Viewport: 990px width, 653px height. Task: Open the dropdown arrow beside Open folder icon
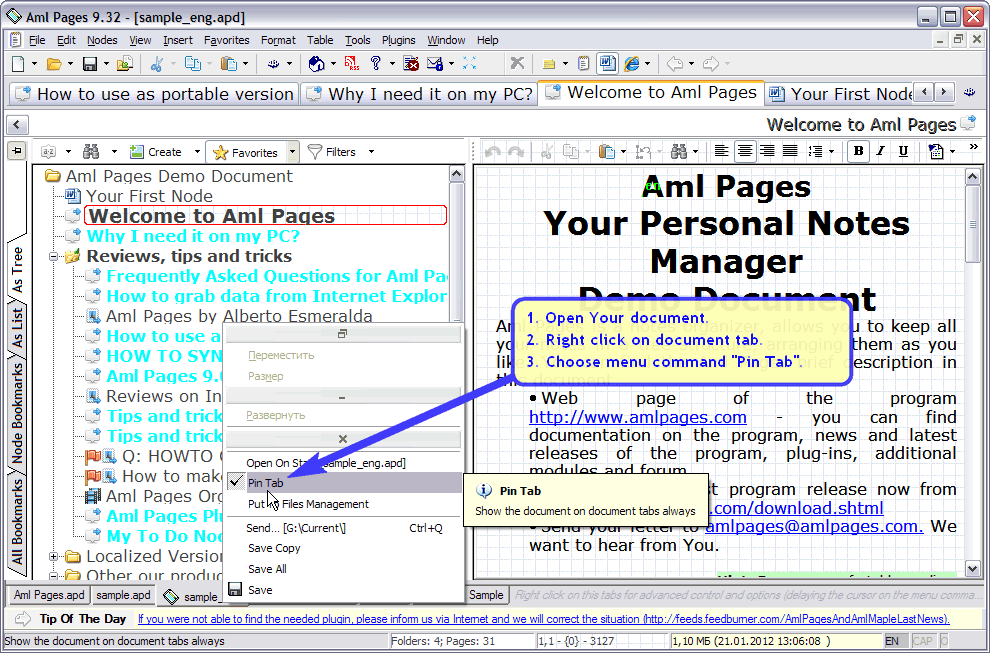(x=69, y=63)
